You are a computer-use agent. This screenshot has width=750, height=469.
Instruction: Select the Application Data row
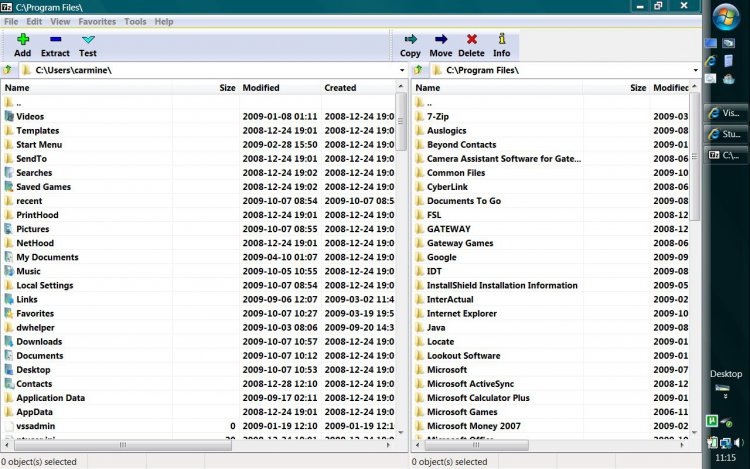(198, 398)
